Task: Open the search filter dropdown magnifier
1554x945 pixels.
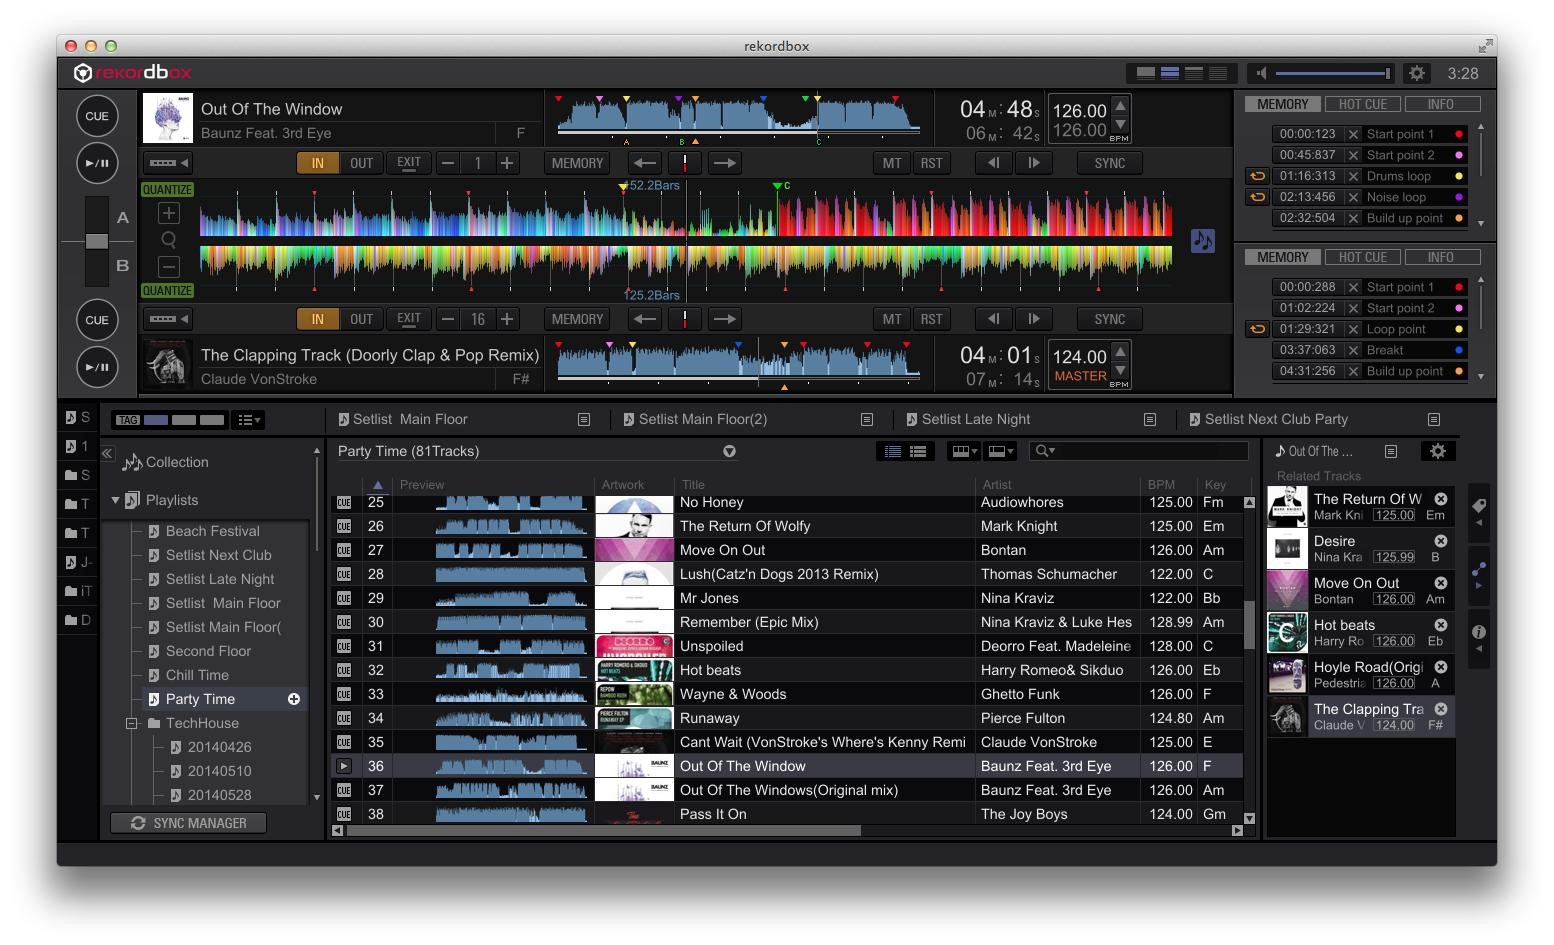Action: tap(1045, 451)
